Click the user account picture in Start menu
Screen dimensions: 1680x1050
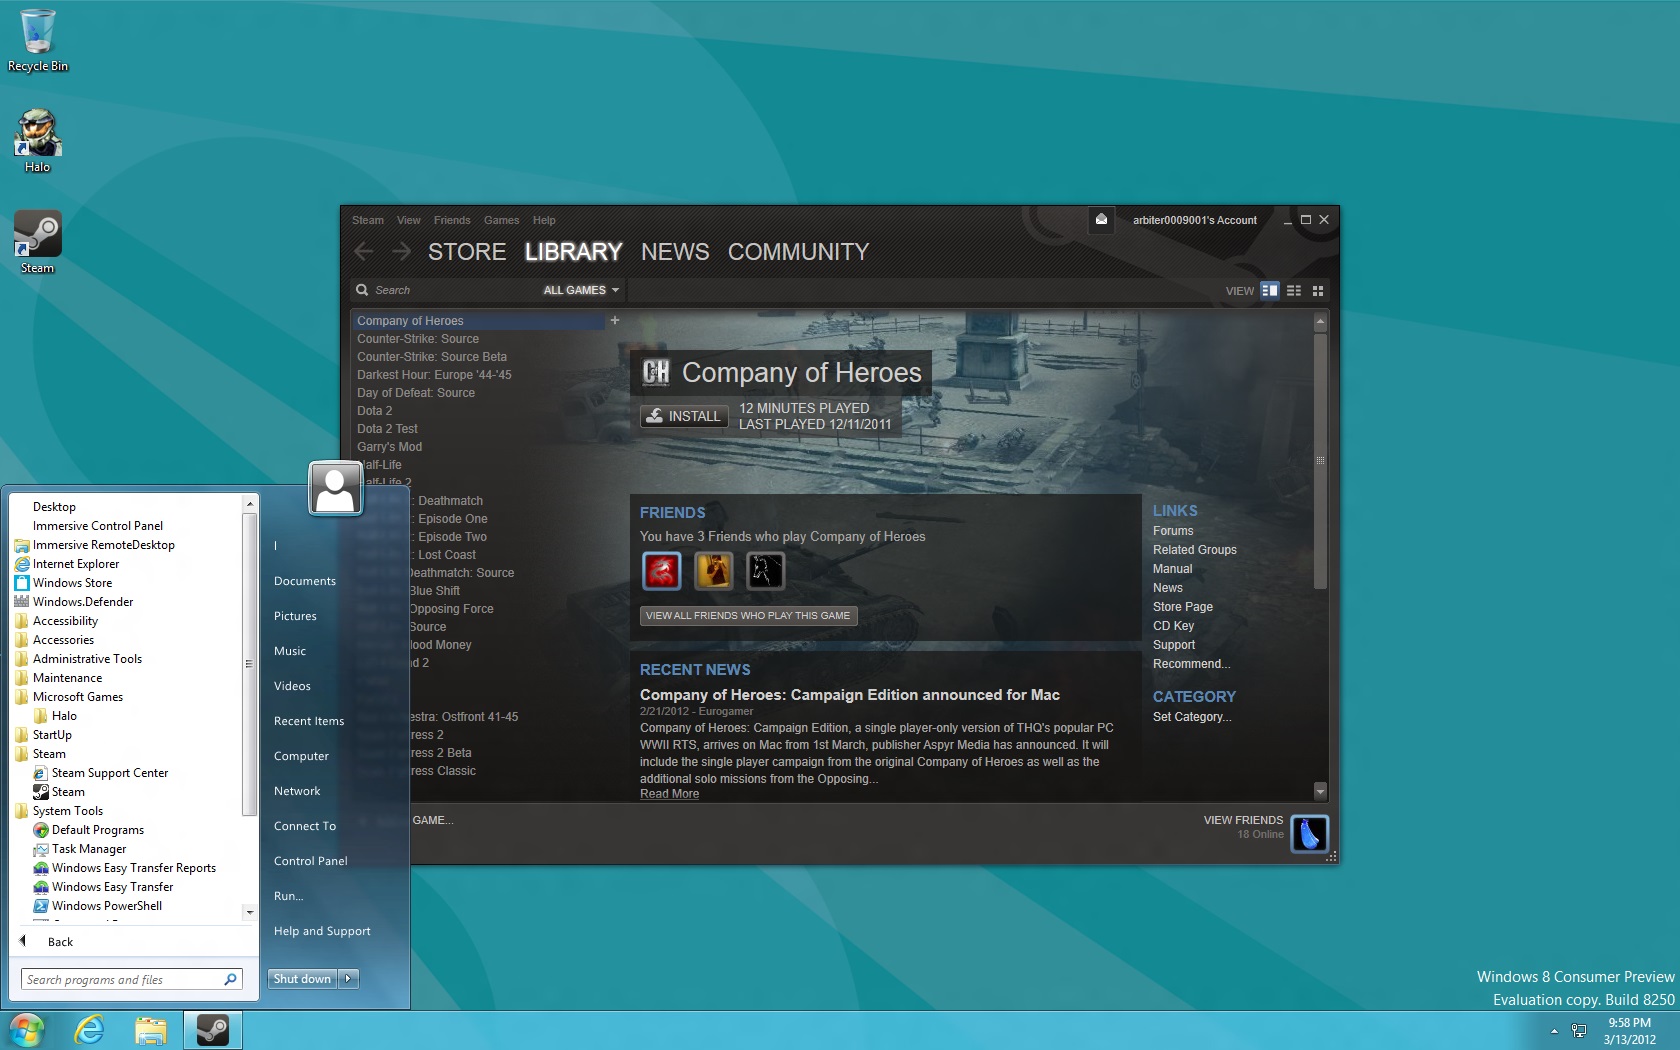click(335, 488)
